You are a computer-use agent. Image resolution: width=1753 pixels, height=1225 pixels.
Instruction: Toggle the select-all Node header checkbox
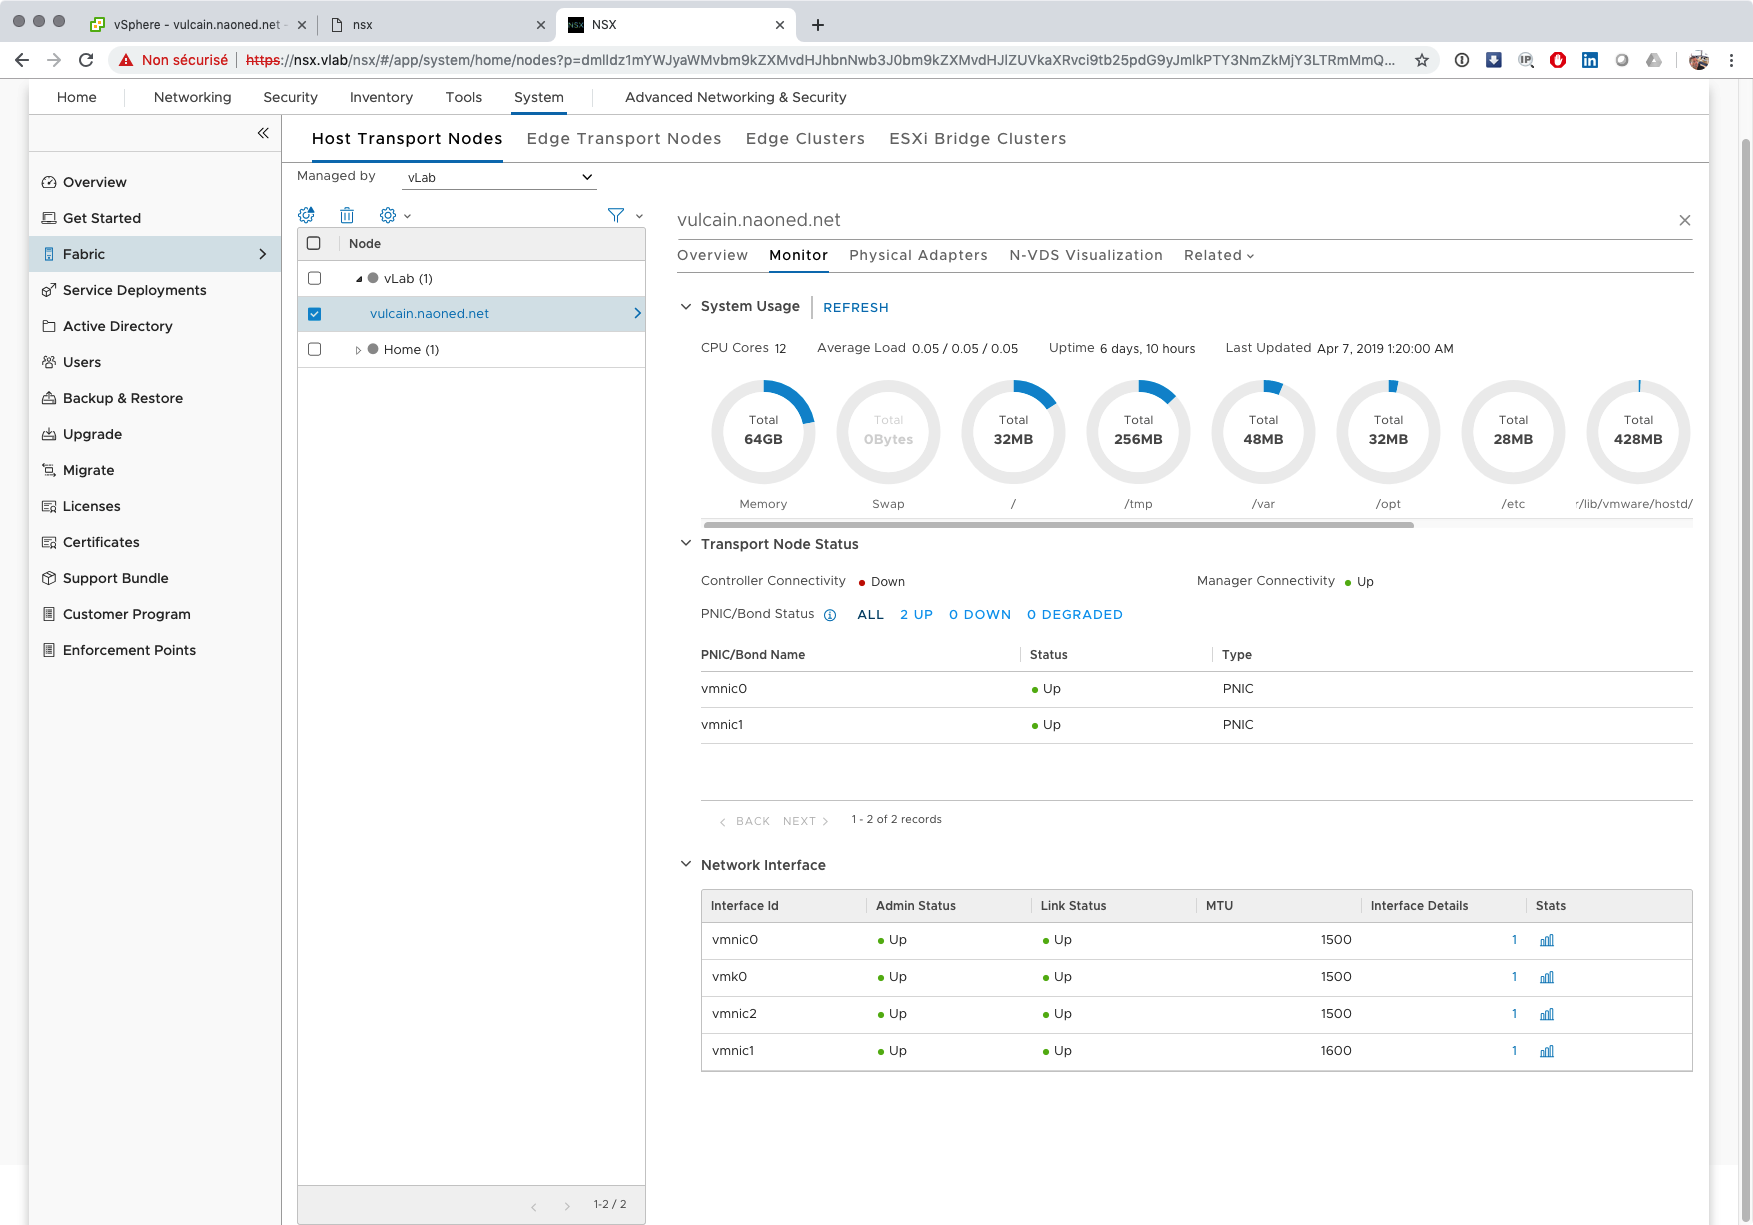click(x=314, y=243)
